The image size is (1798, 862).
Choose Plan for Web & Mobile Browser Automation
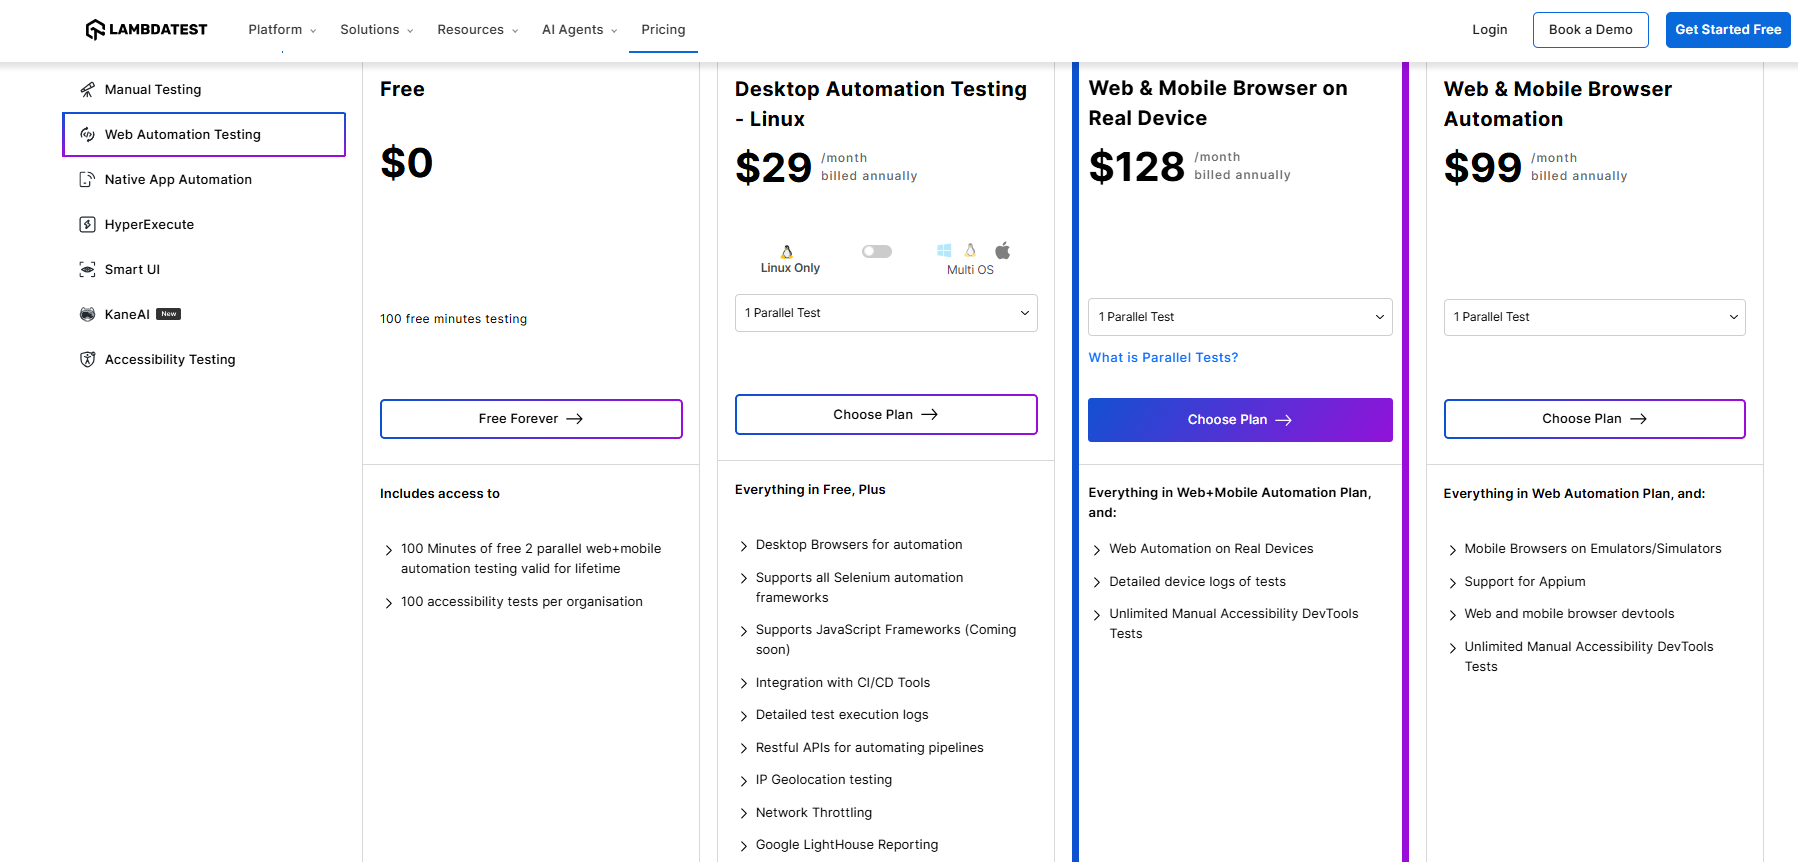click(1595, 419)
